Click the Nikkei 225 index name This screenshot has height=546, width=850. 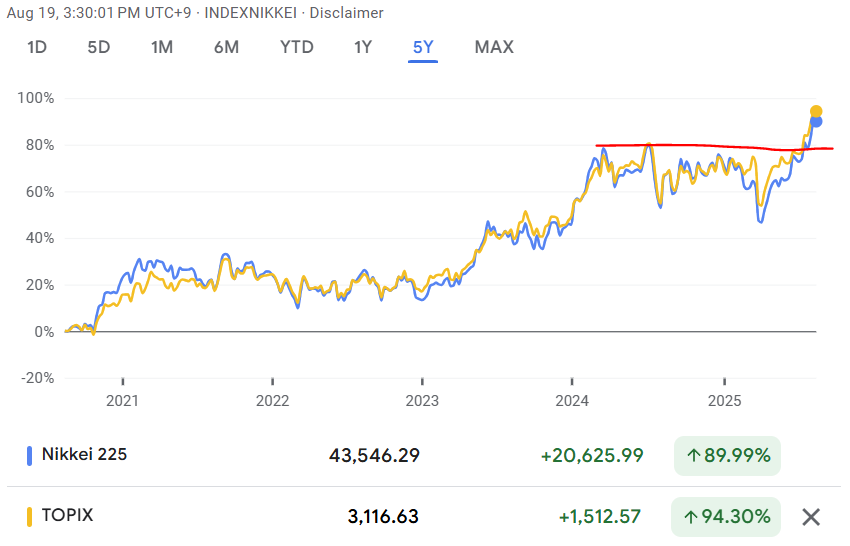pyautogui.click(x=84, y=454)
